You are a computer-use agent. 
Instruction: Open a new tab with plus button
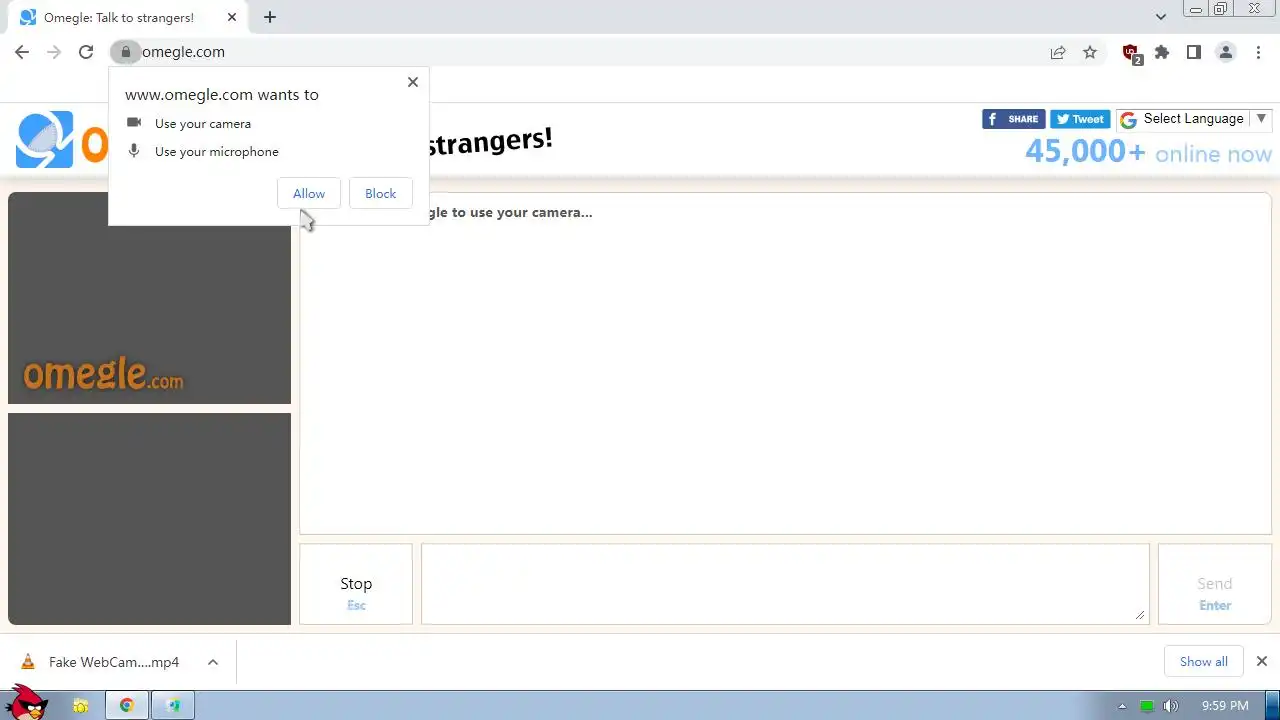coord(270,17)
